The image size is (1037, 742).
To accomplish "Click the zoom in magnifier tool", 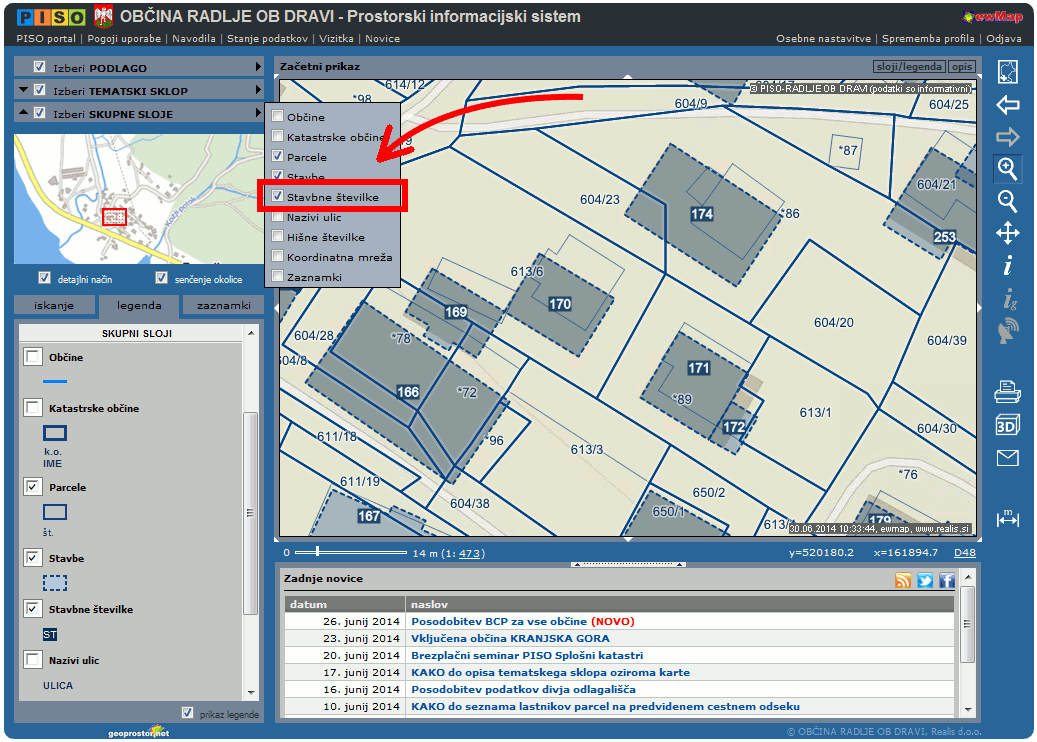I will point(1007,168).
